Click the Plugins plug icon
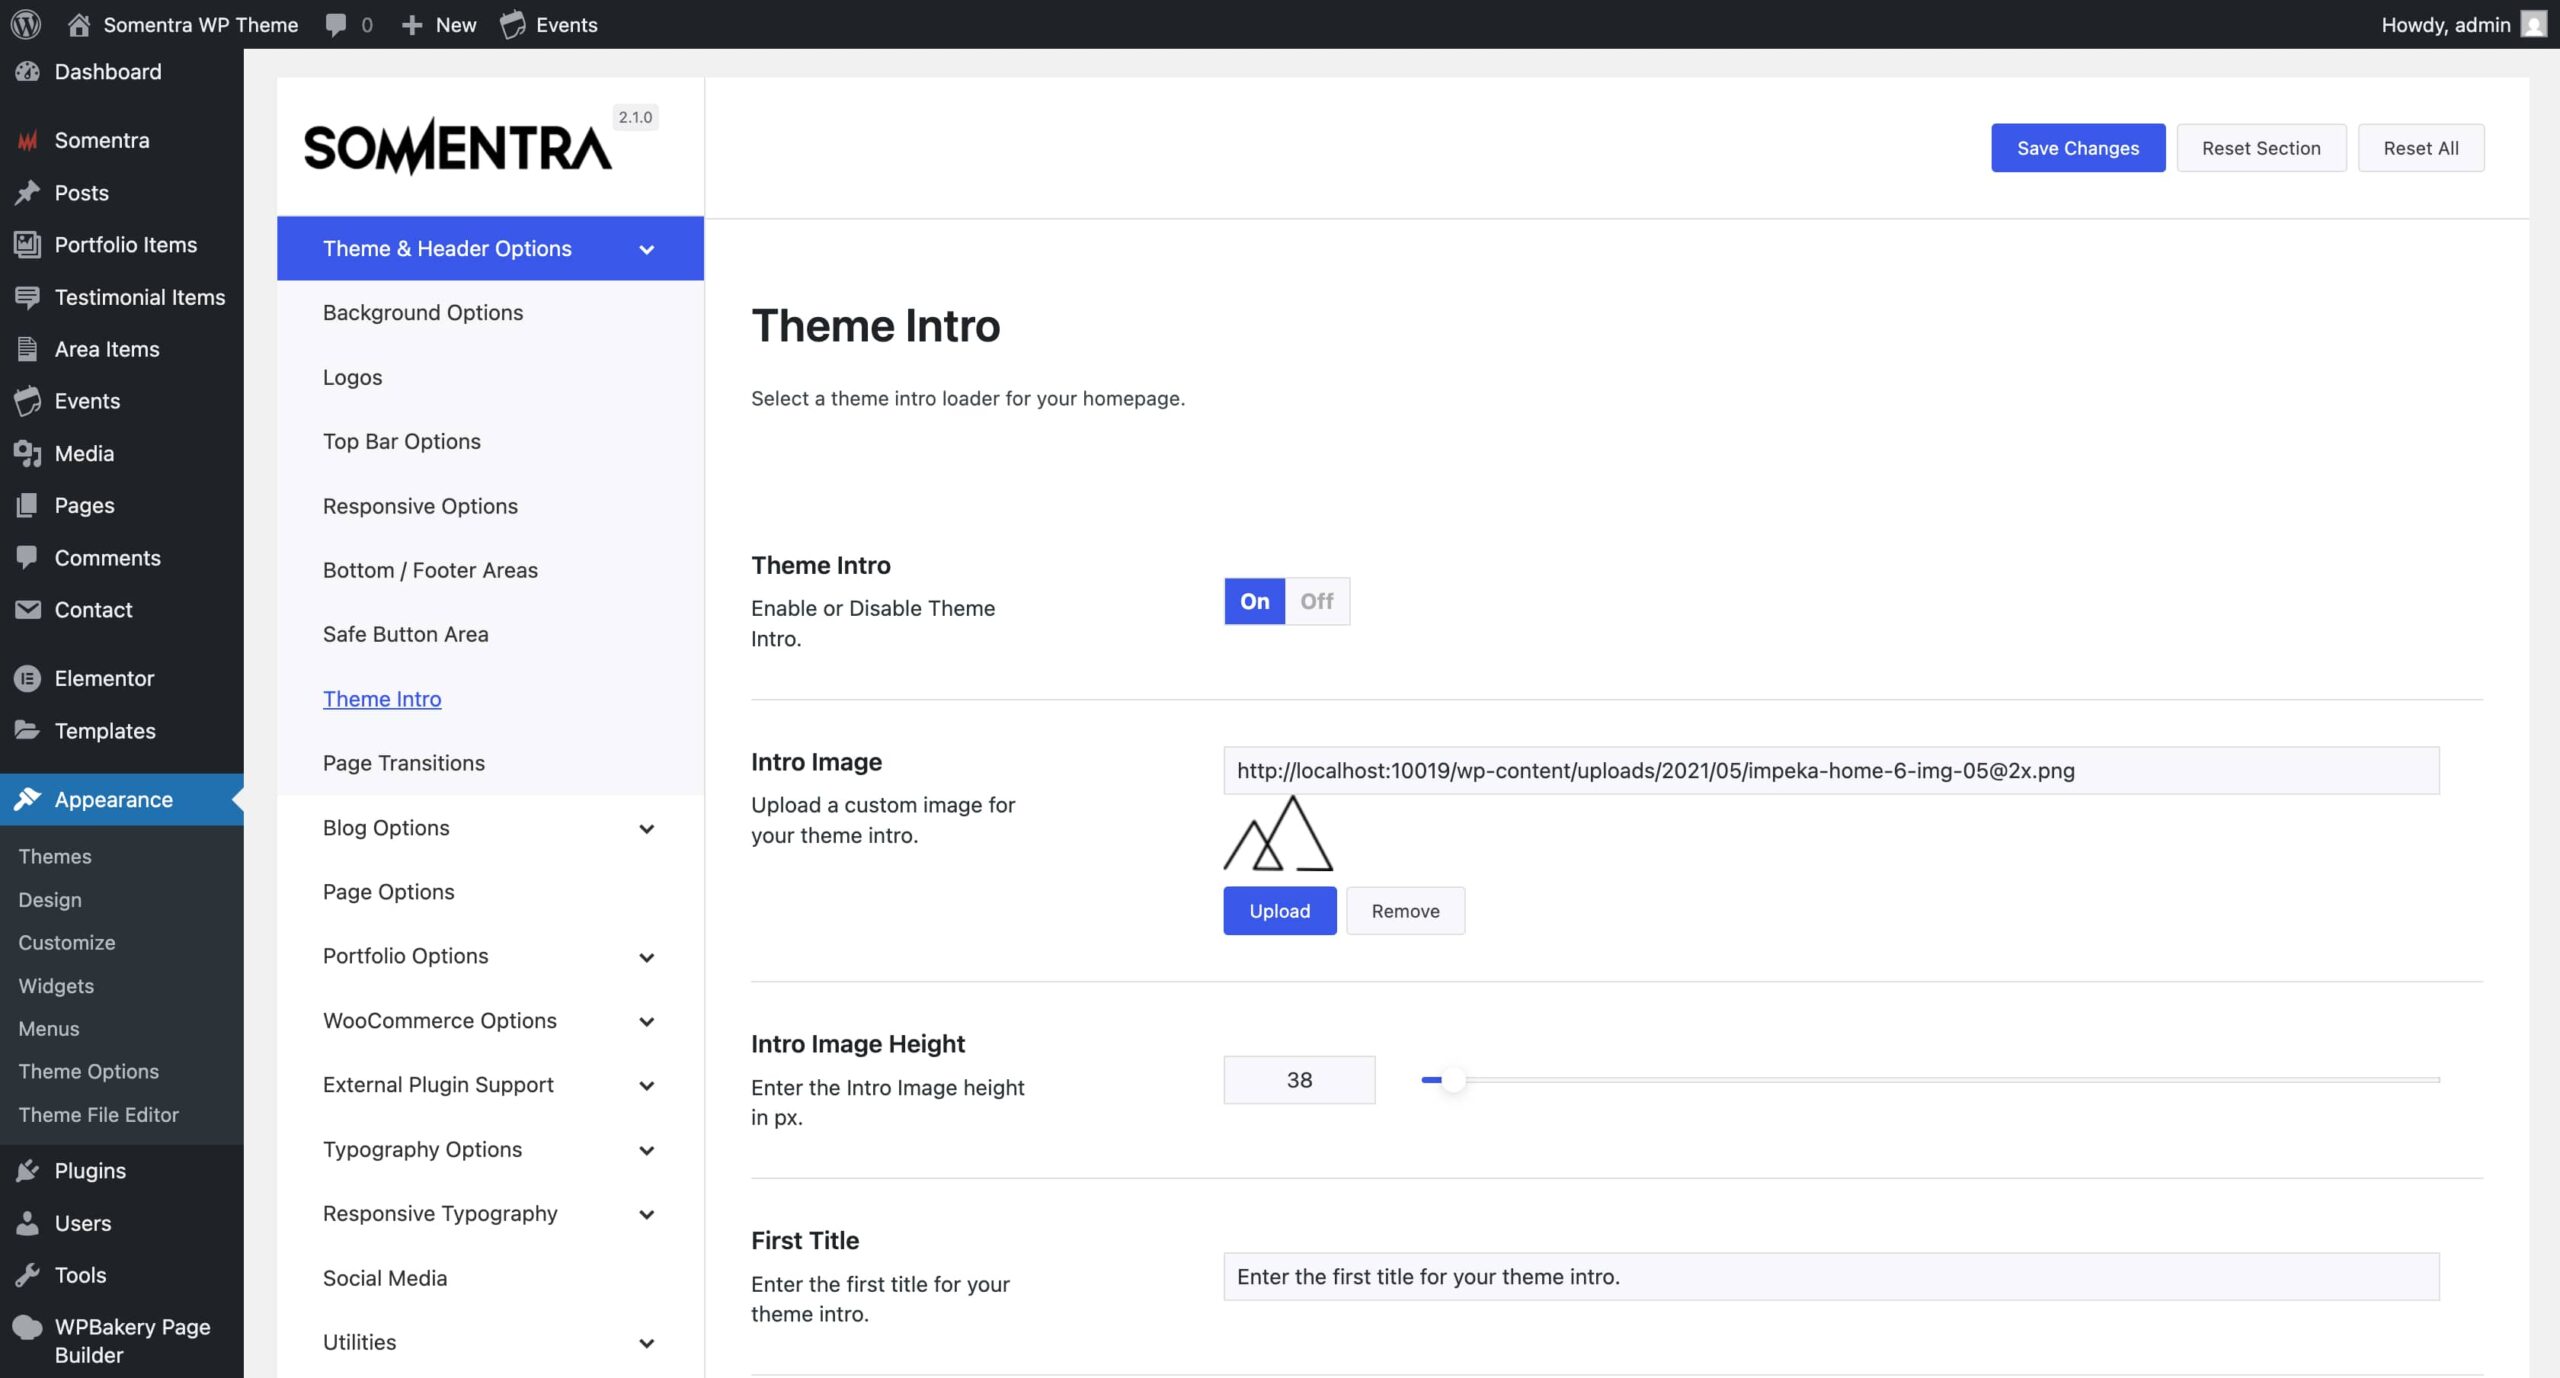 28,1170
